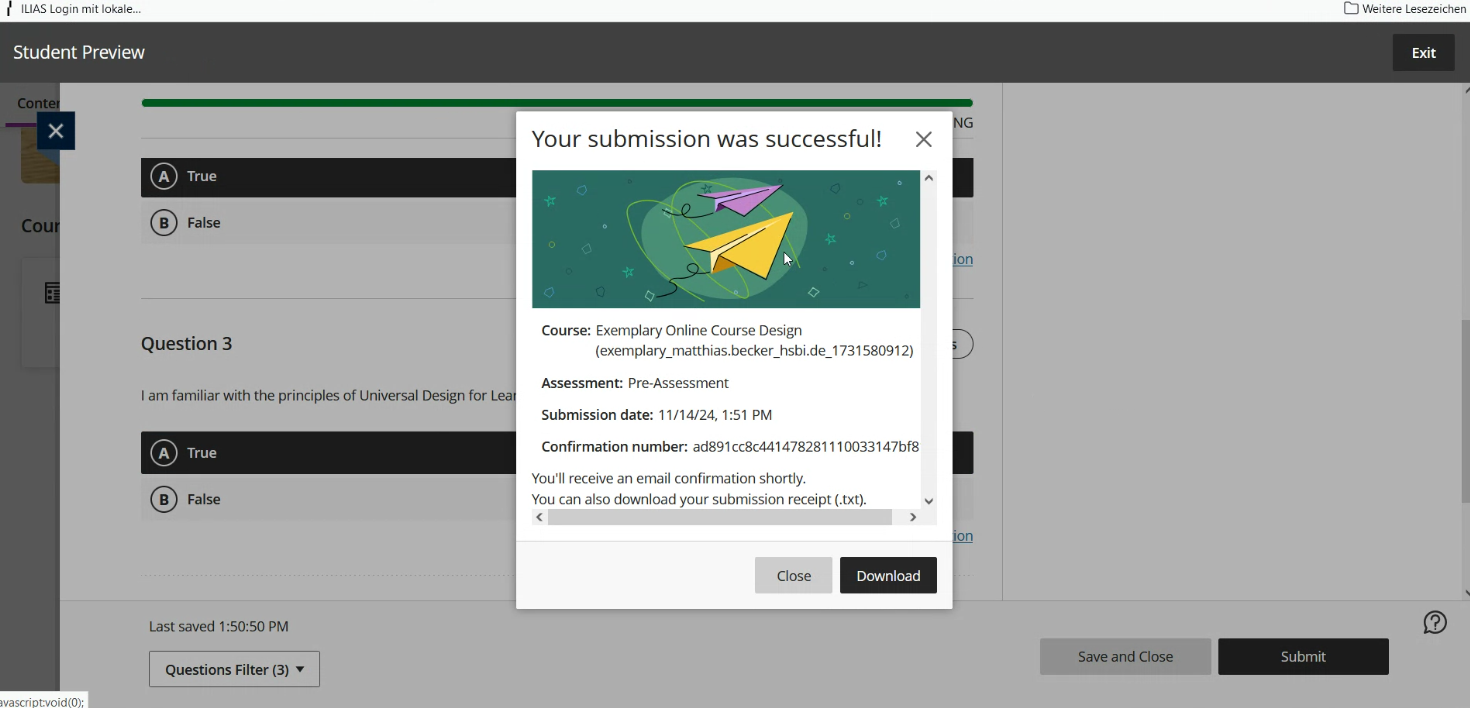
Task: Open the ILIAS Login mit lokale bookmark
Action: (x=73, y=9)
